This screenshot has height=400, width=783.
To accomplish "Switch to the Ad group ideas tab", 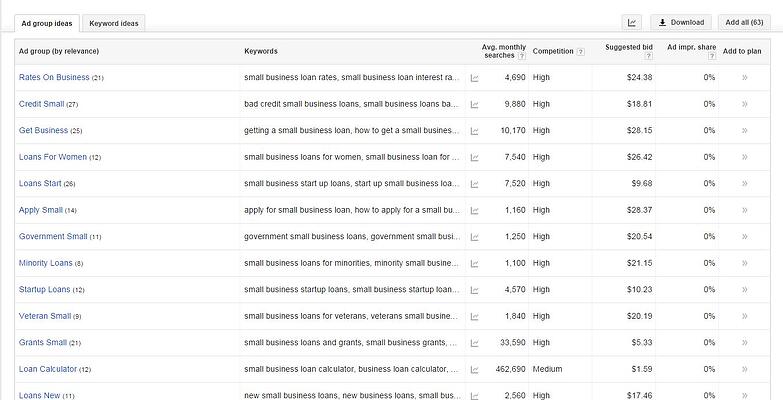I will [47, 23].
